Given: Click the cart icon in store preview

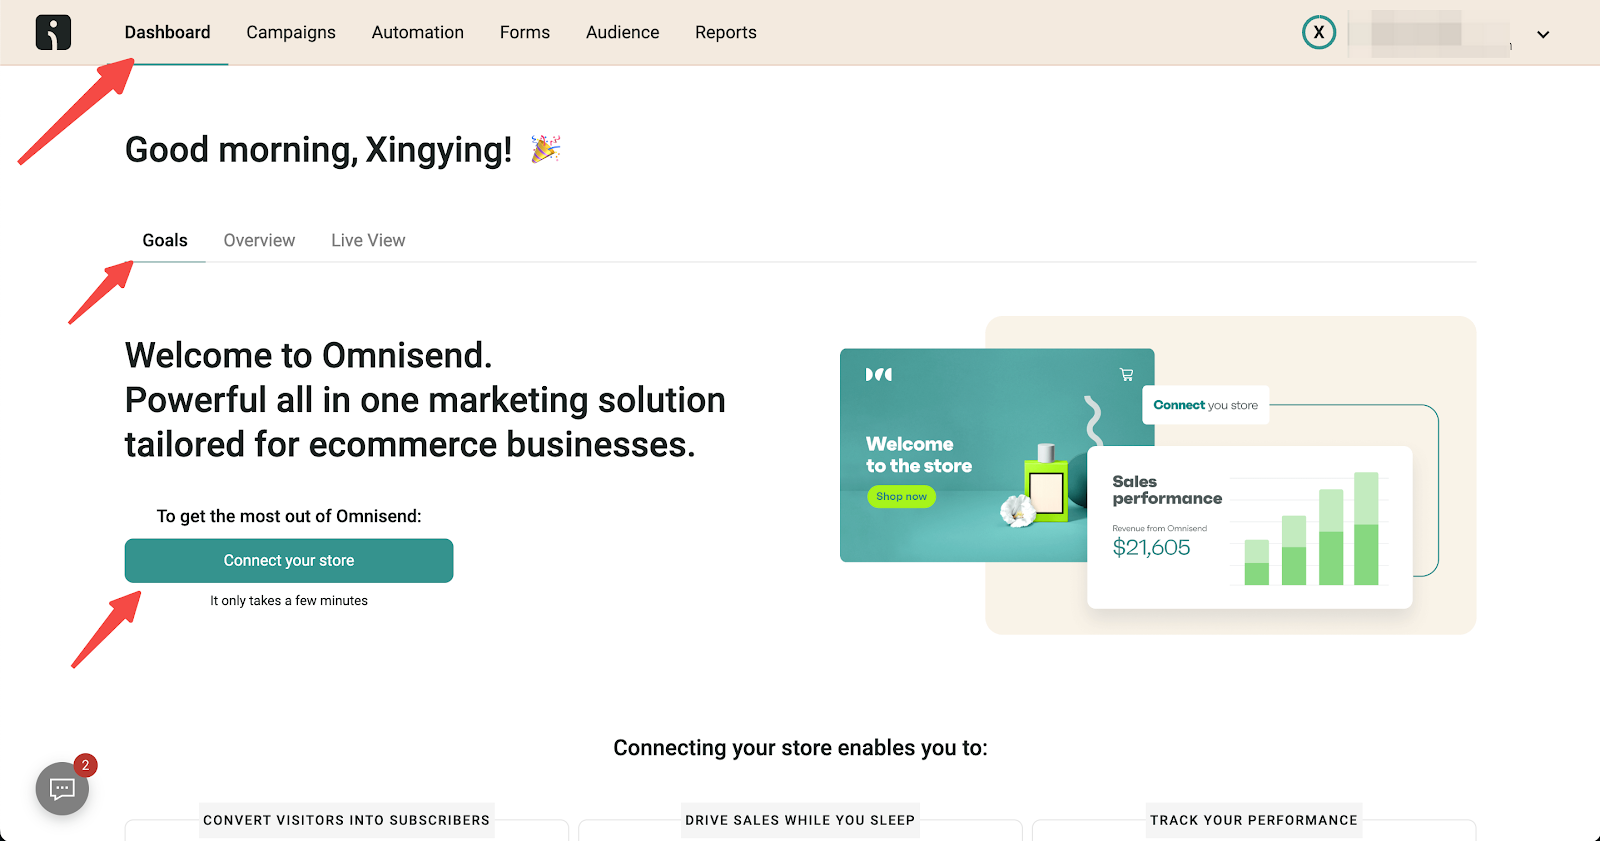Looking at the screenshot, I should pyautogui.click(x=1126, y=375).
